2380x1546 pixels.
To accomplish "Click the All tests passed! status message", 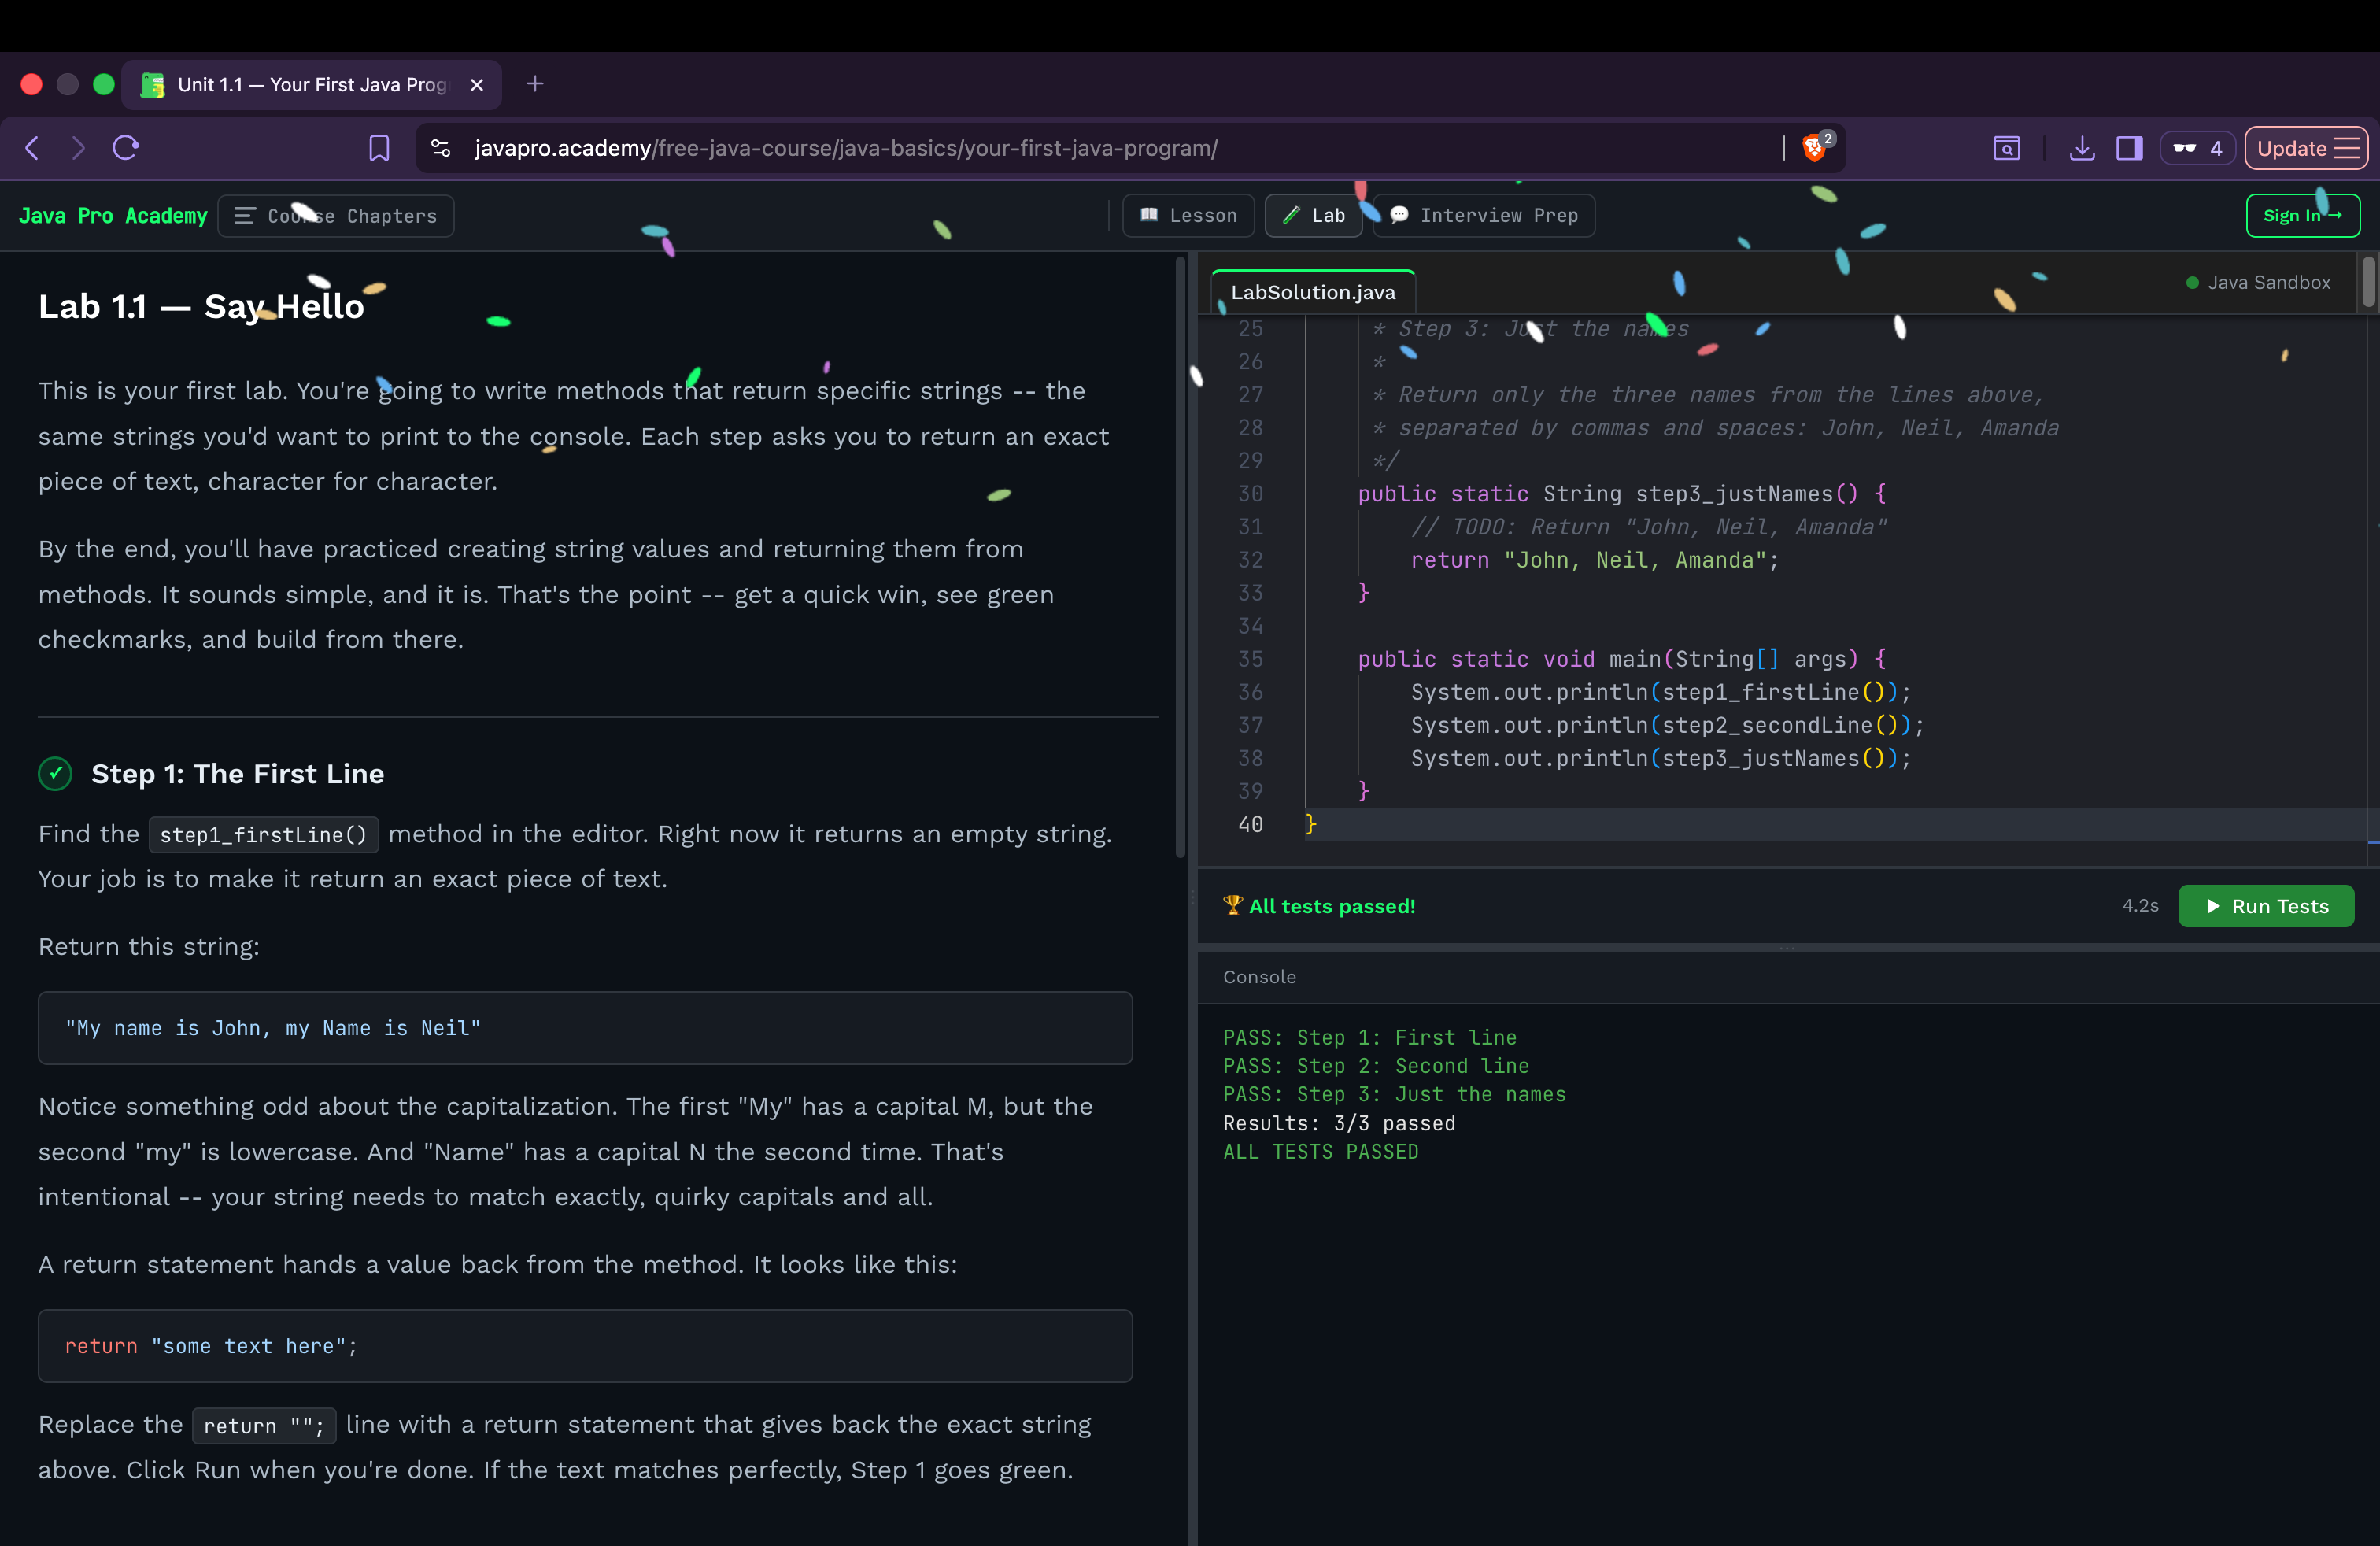I will tap(1331, 906).
